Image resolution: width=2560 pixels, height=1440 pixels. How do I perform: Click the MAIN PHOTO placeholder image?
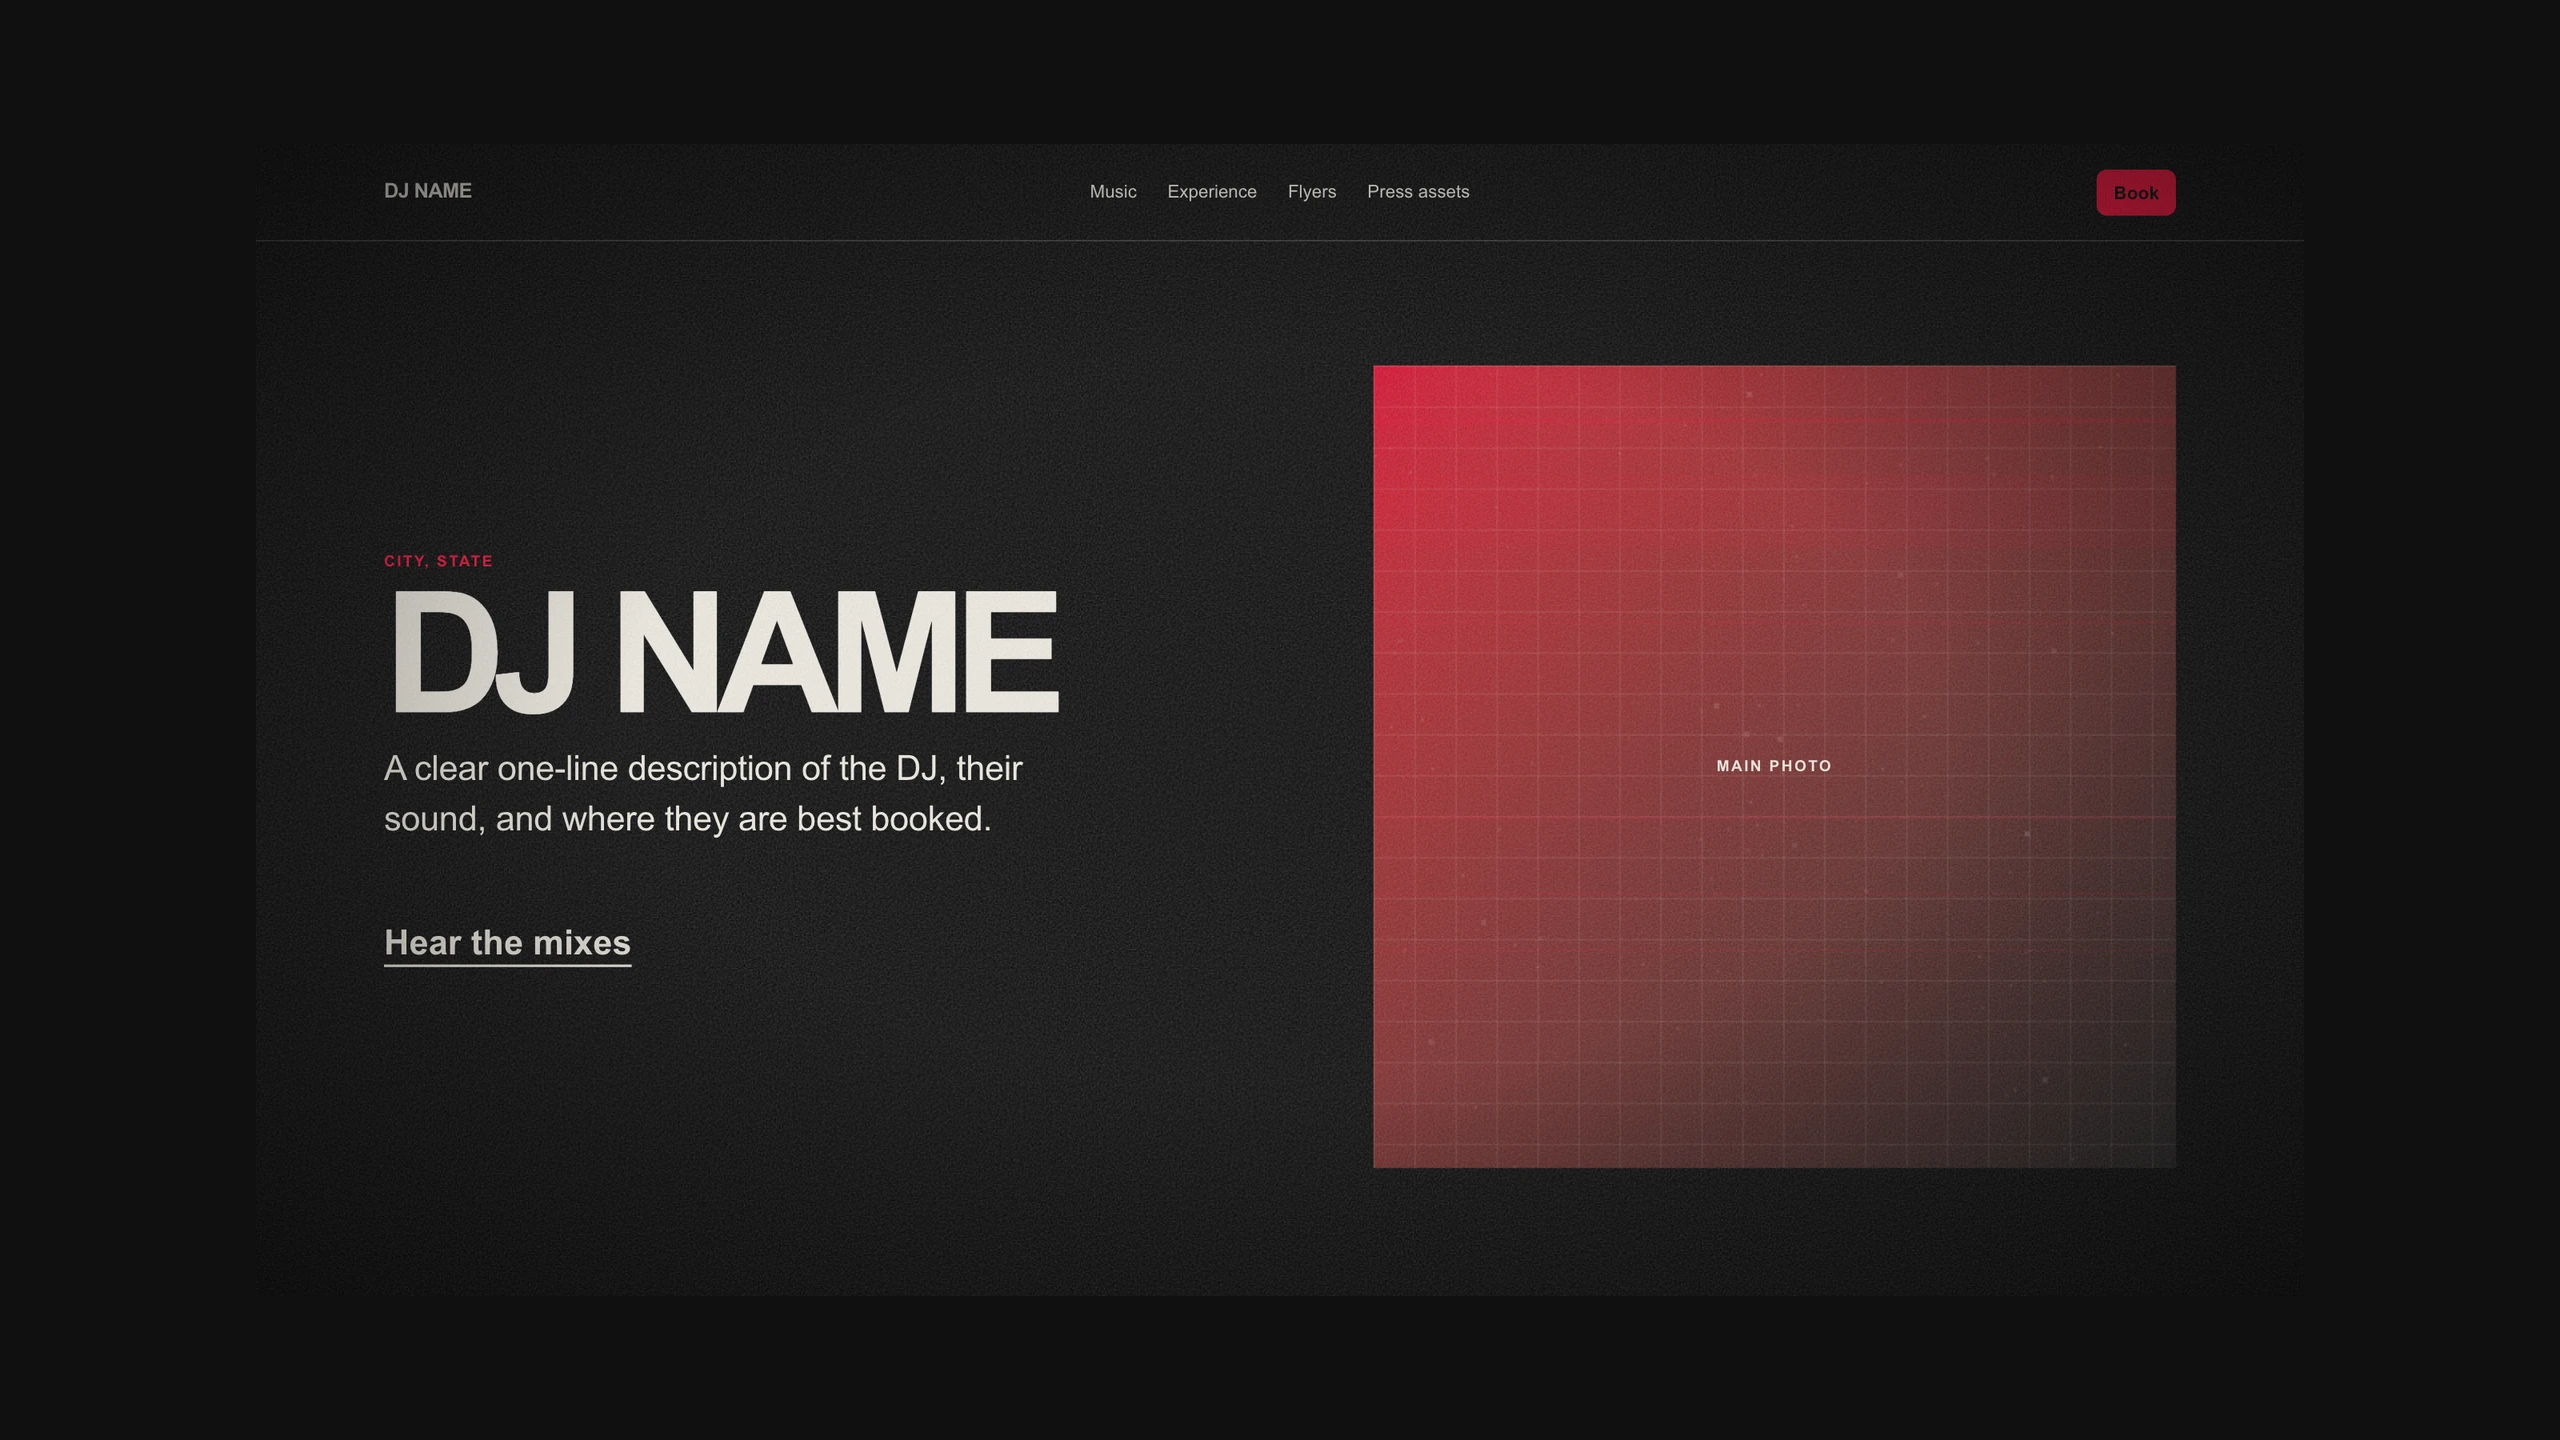click(x=1774, y=766)
